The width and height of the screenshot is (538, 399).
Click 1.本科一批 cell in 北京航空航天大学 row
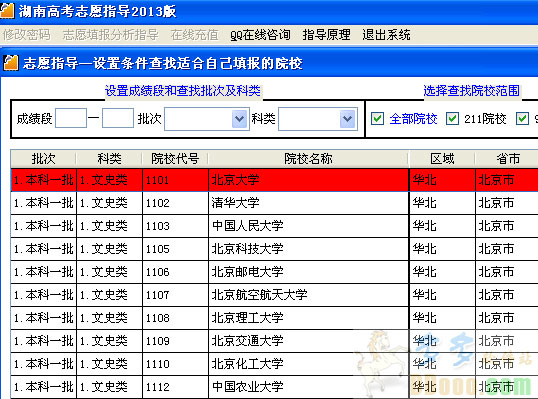coord(44,295)
